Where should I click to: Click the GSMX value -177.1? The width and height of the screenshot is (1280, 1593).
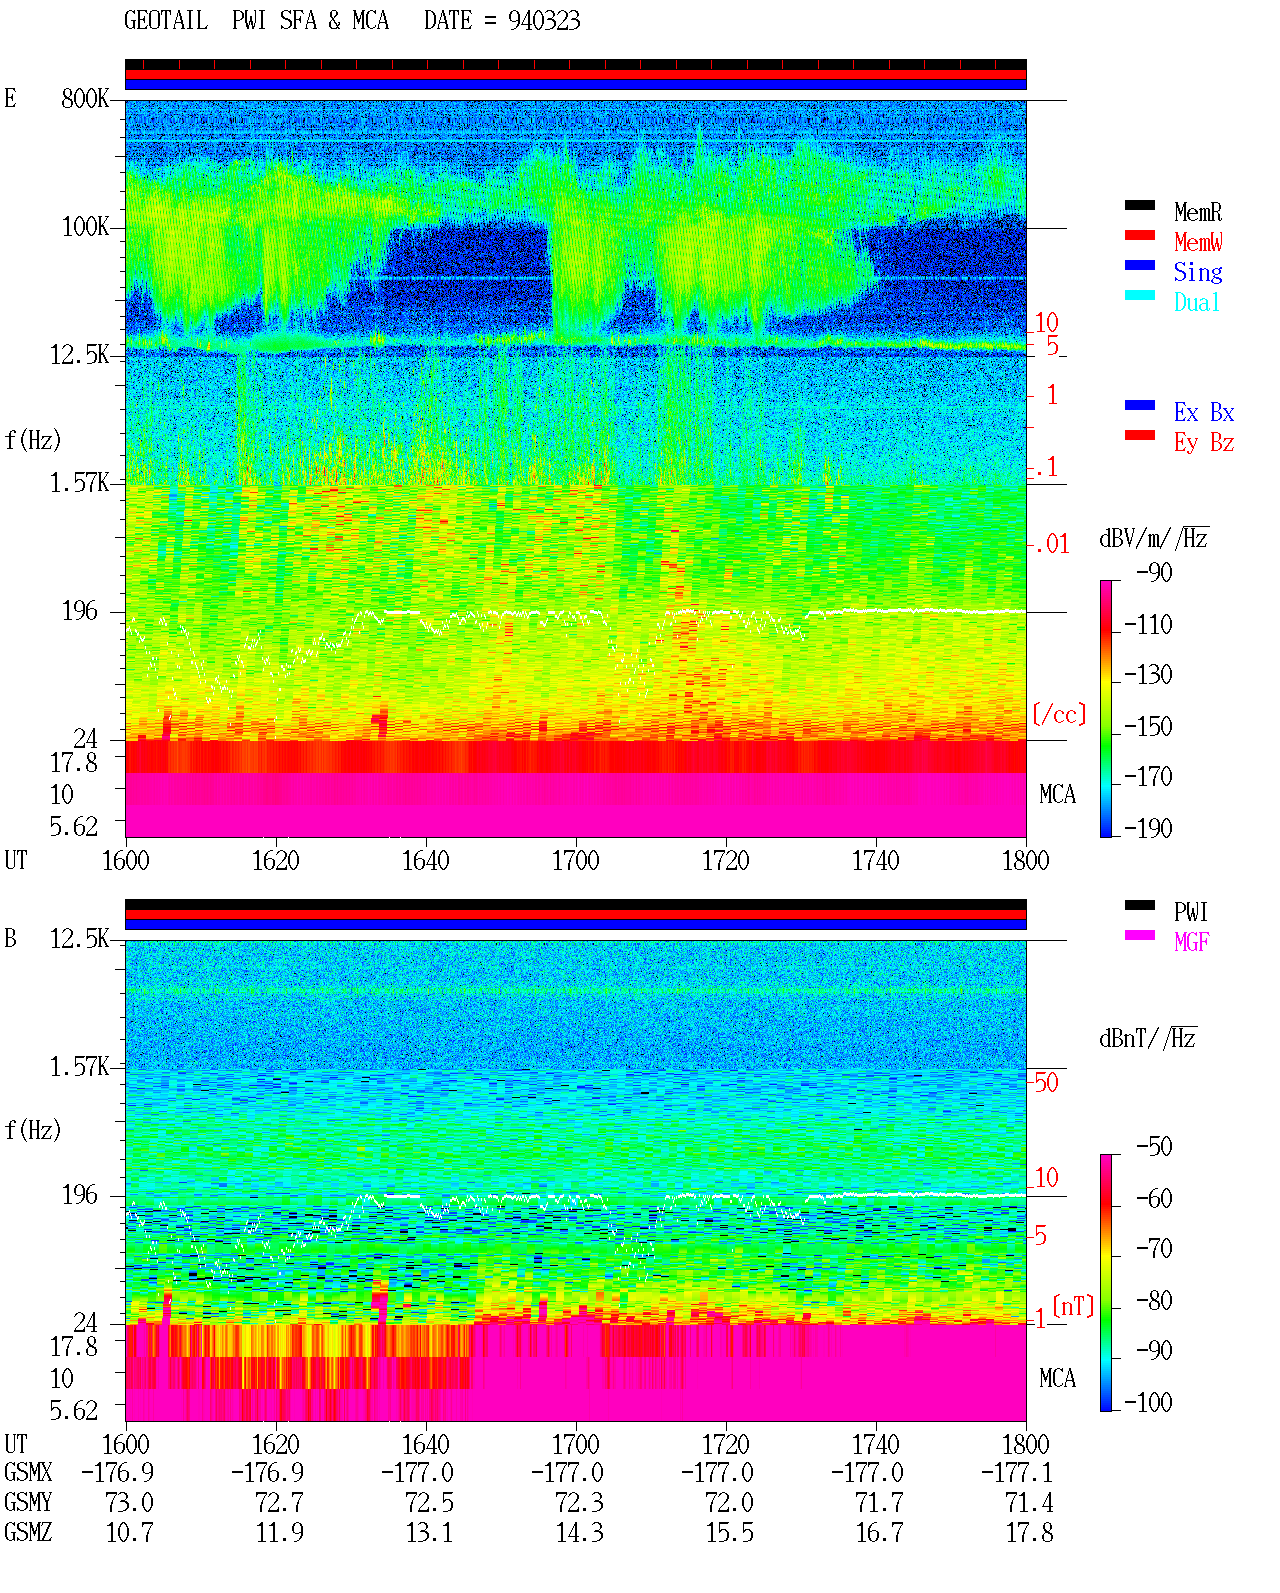[x=1017, y=1473]
